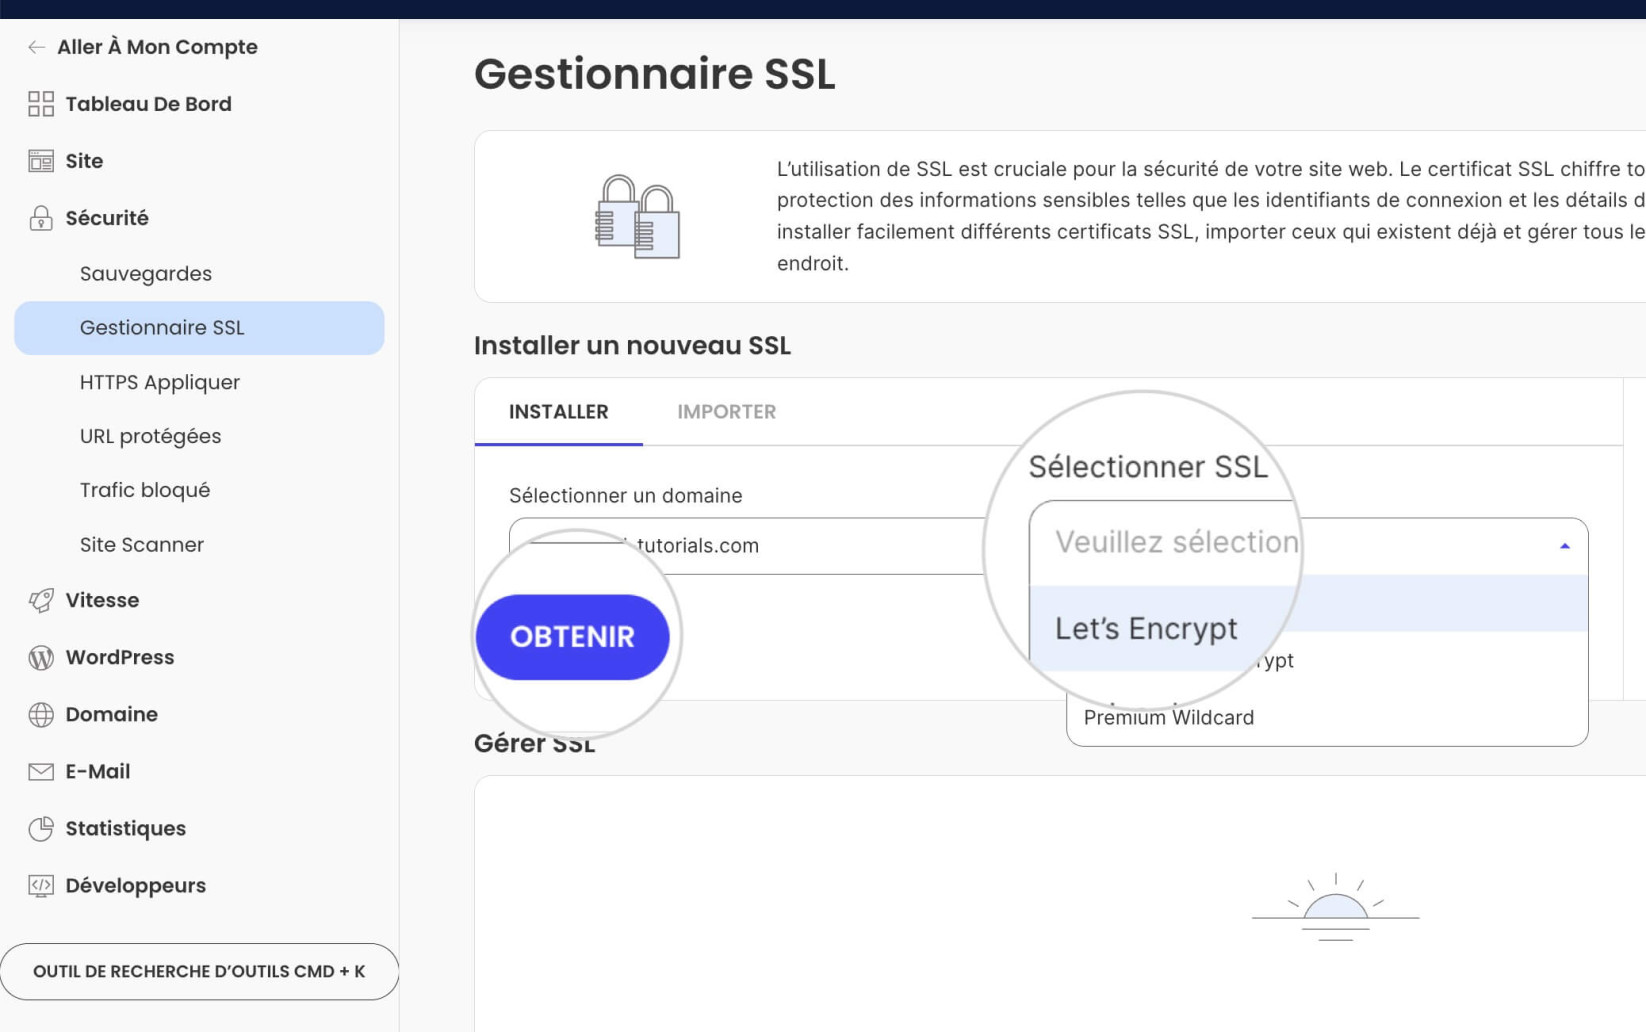Click the Vitesse rocket icon
The height and width of the screenshot is (1032, 1646).
41,600
